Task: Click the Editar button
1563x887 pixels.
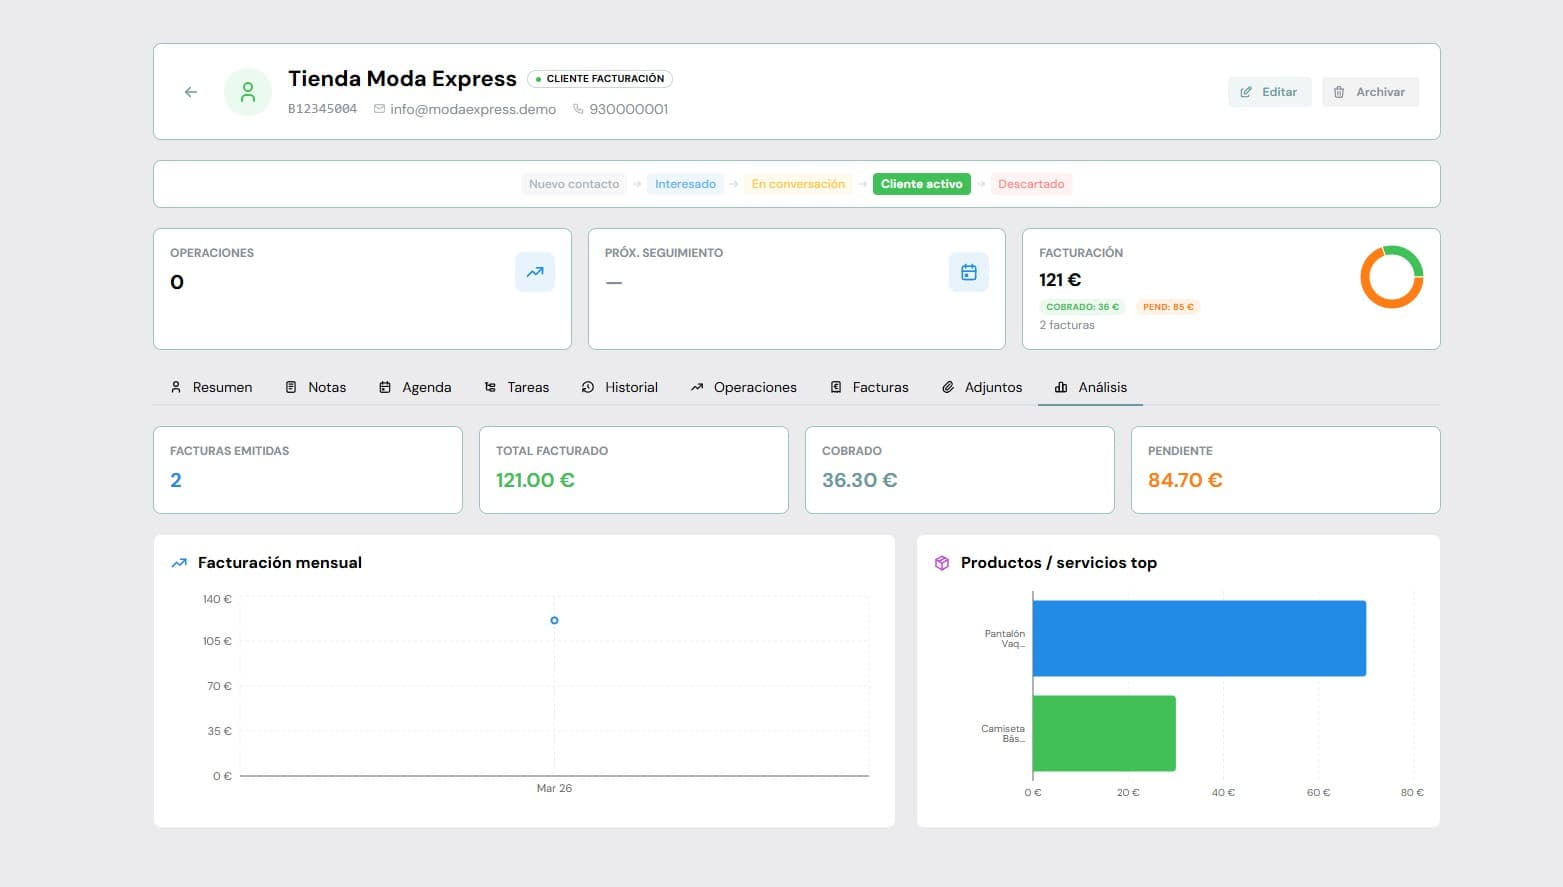Action: [1269, 91]
